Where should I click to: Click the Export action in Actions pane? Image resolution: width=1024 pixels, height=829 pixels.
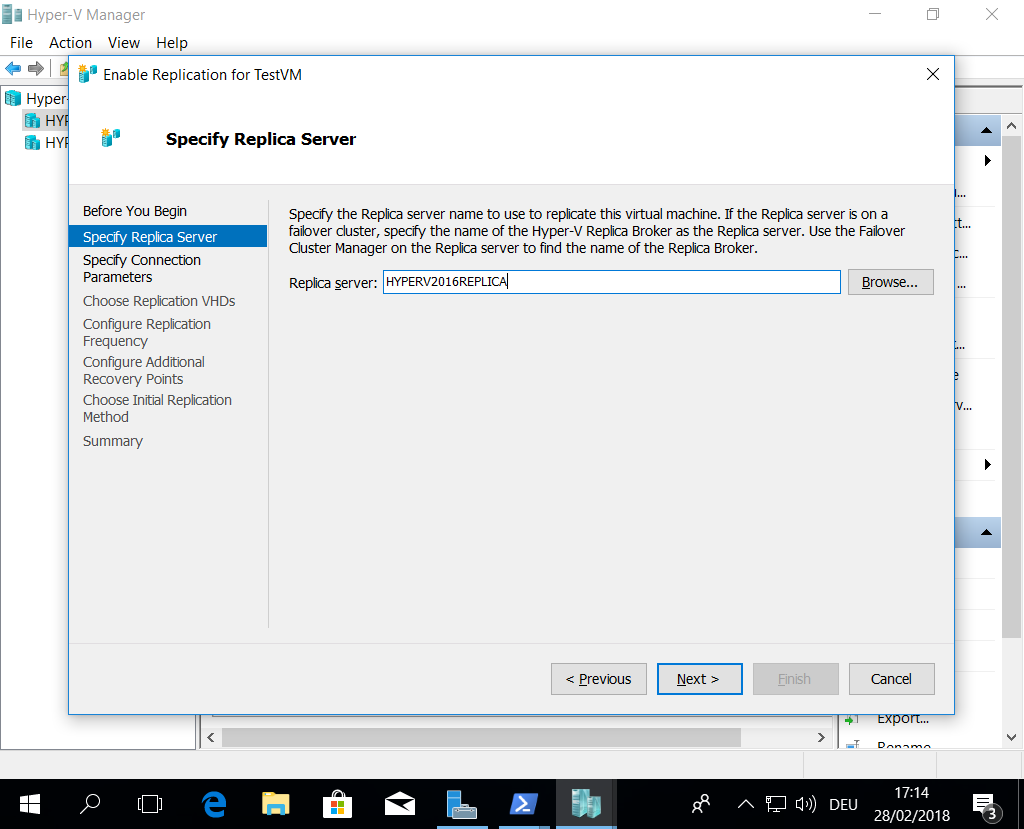point(903,719)
